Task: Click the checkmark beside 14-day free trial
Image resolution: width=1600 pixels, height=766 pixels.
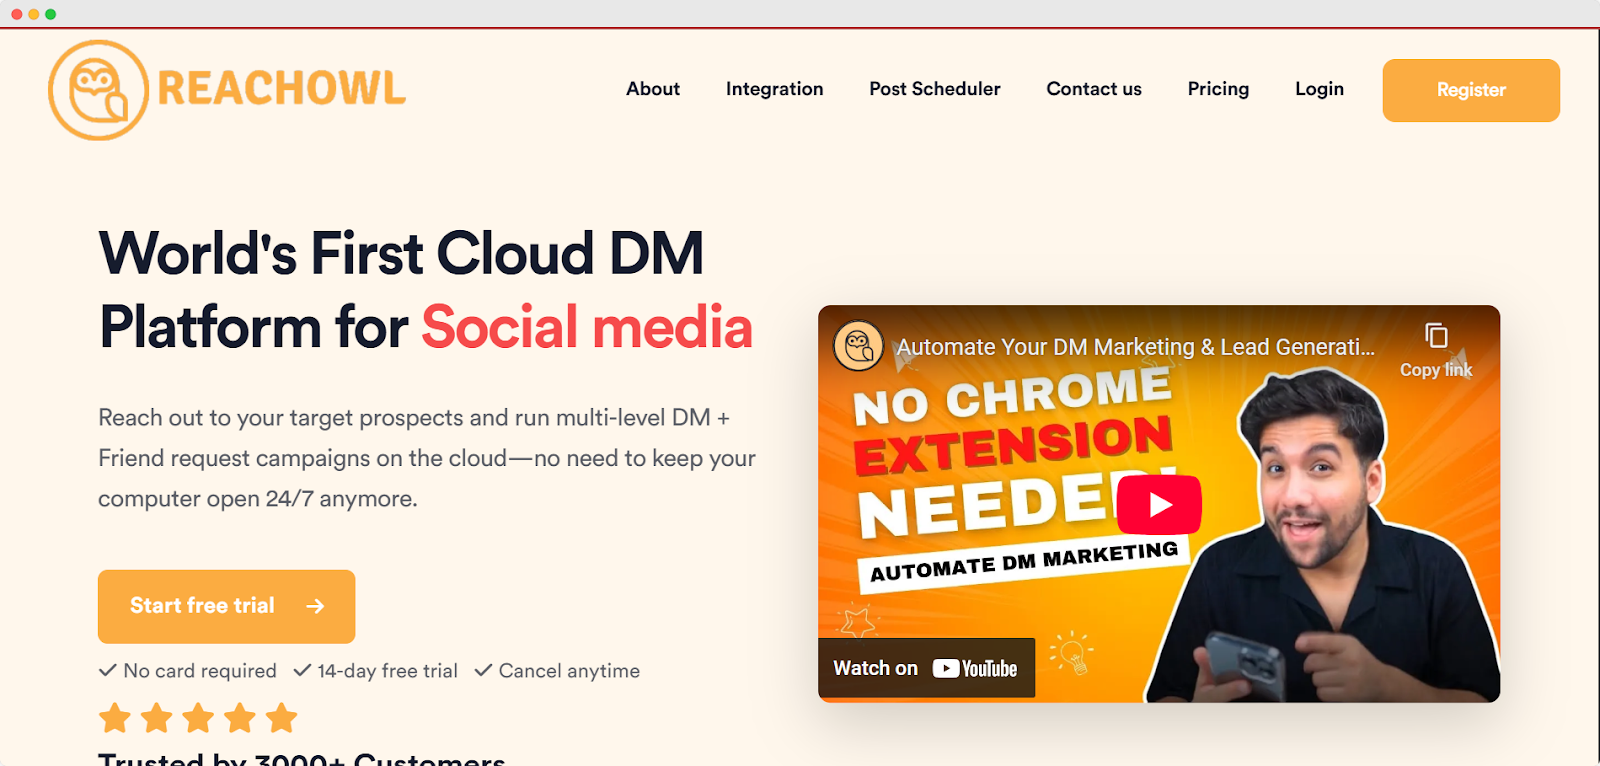Action: (302, 670)
